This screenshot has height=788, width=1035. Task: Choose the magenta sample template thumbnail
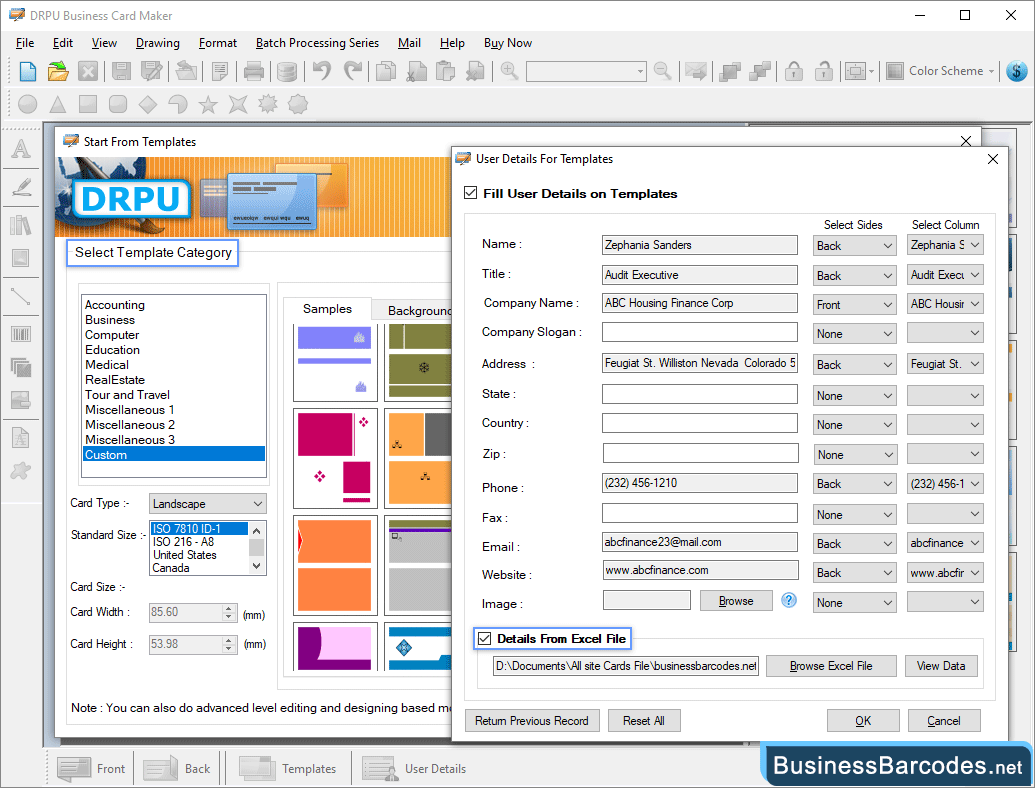[x=335, y=458]
